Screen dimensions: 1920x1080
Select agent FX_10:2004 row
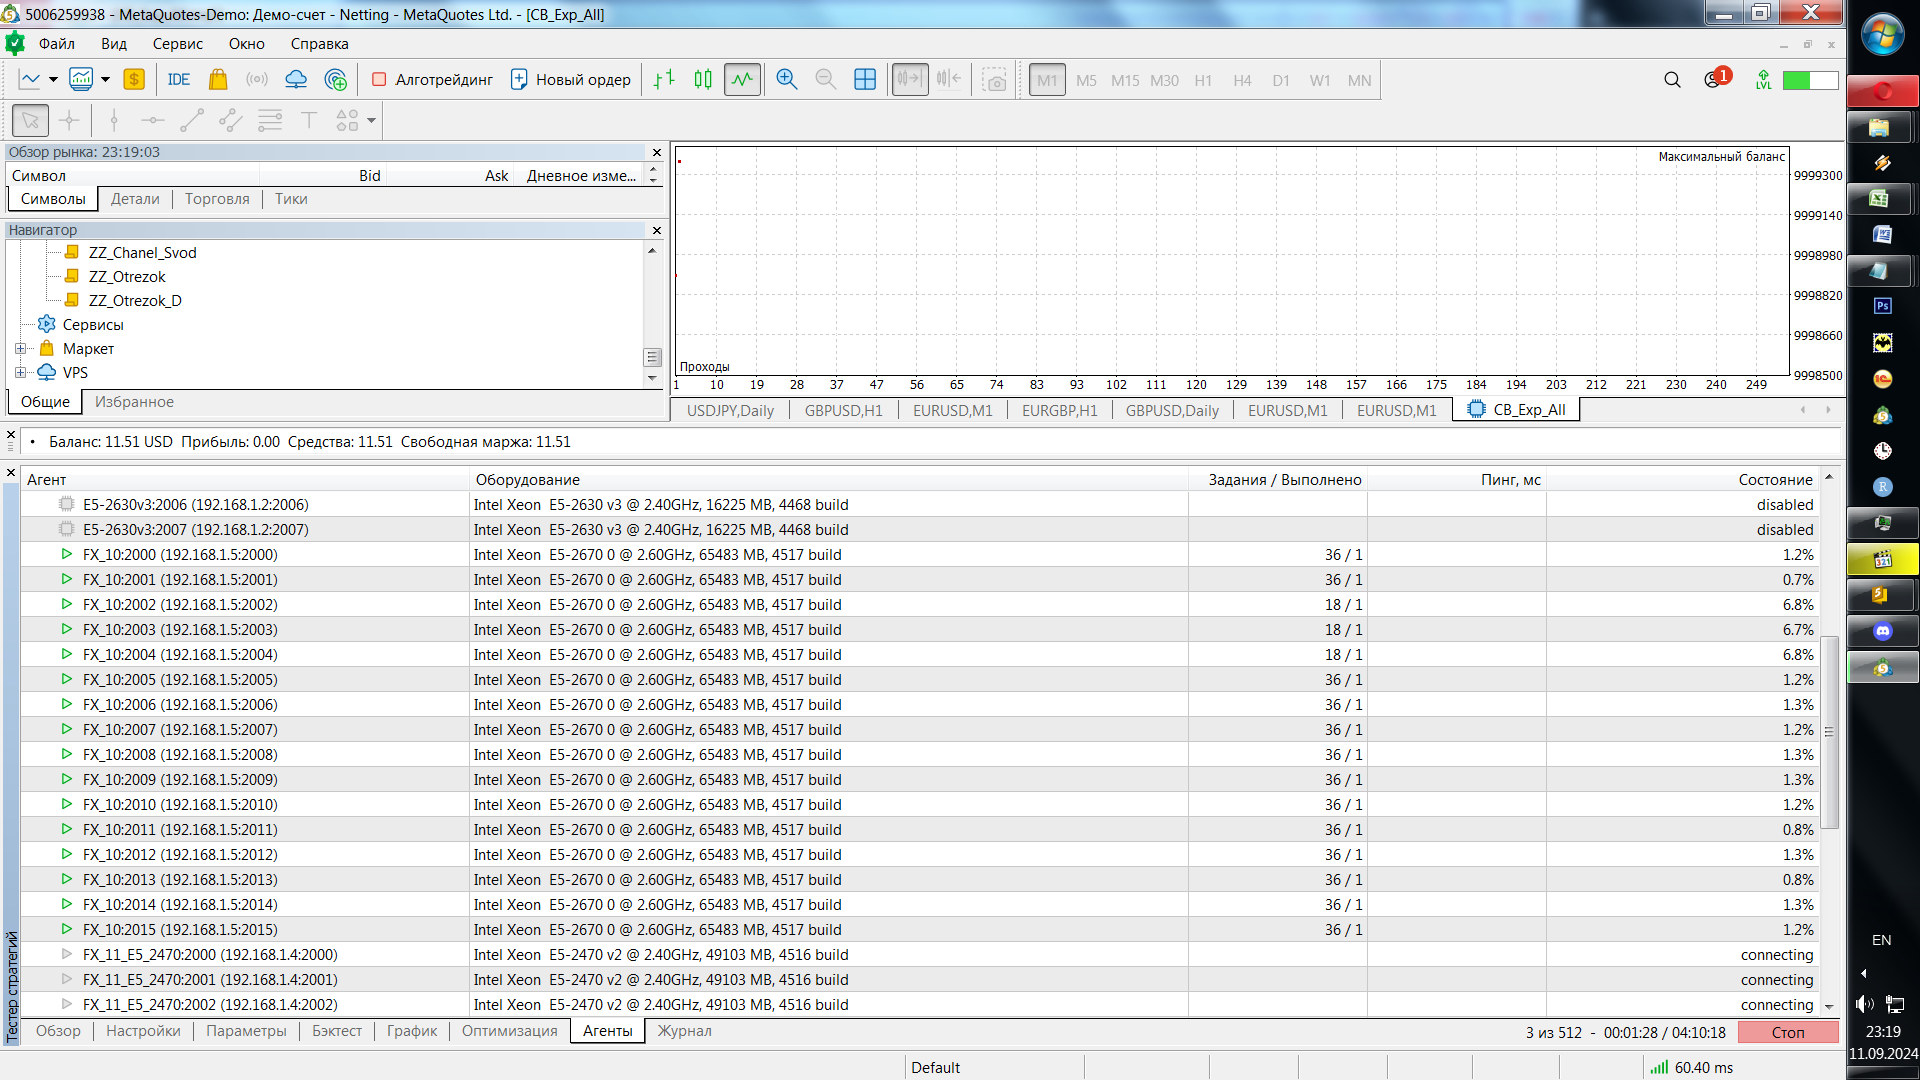tap(180, 655)
